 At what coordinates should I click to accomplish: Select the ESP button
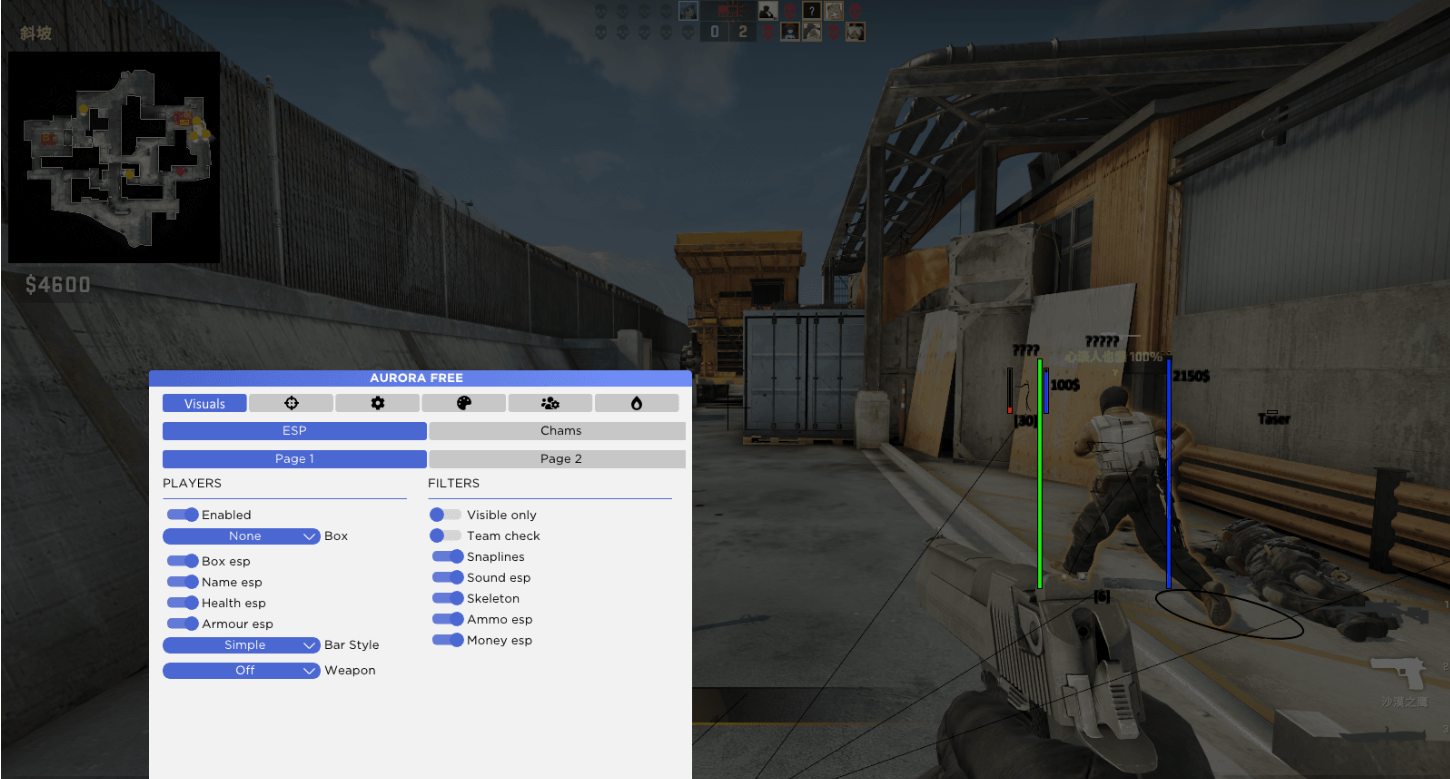coord(294,431)
